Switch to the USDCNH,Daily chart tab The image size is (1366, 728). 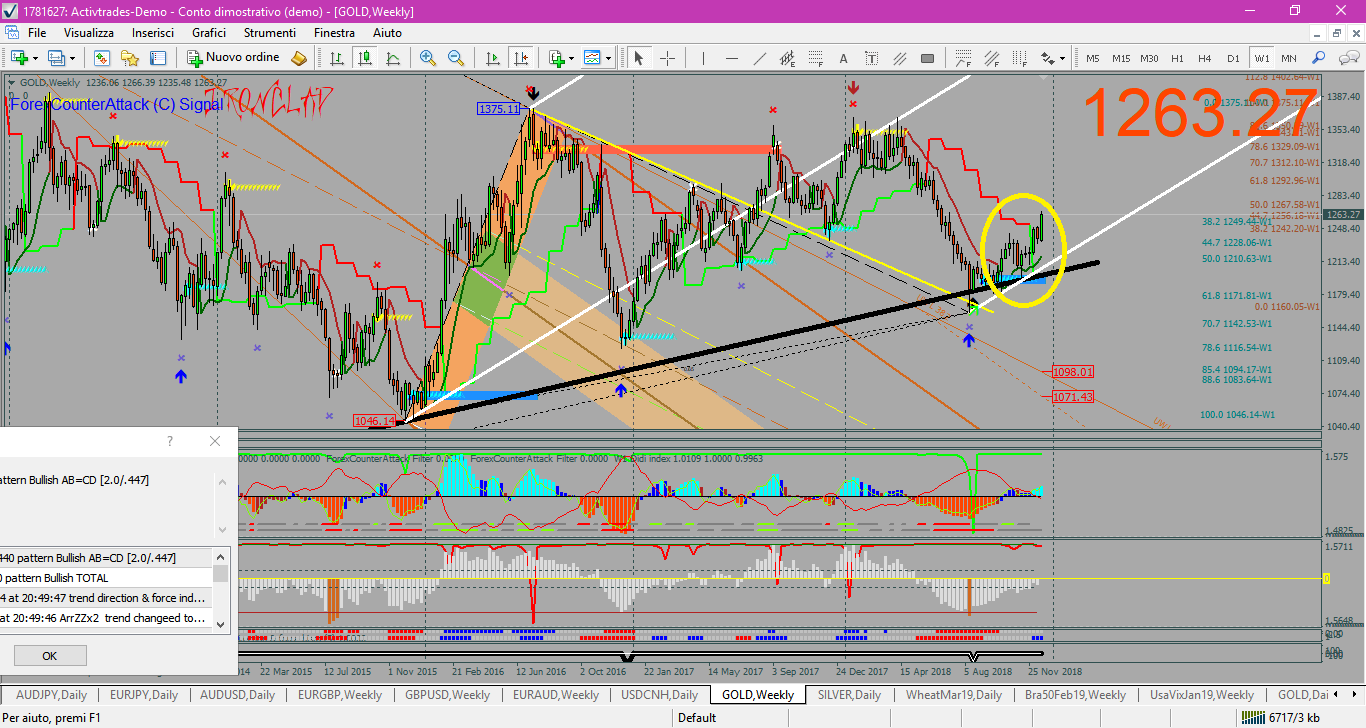tap(659, 694)
